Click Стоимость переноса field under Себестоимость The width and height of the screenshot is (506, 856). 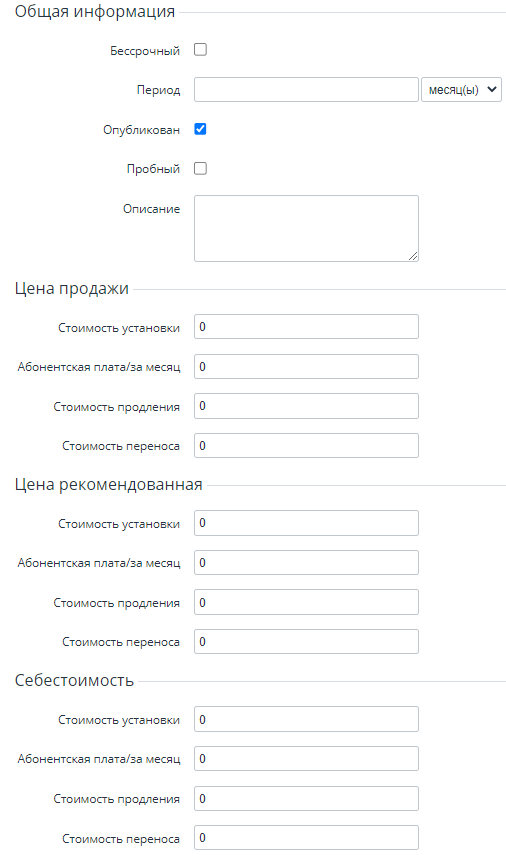point(306,837)
